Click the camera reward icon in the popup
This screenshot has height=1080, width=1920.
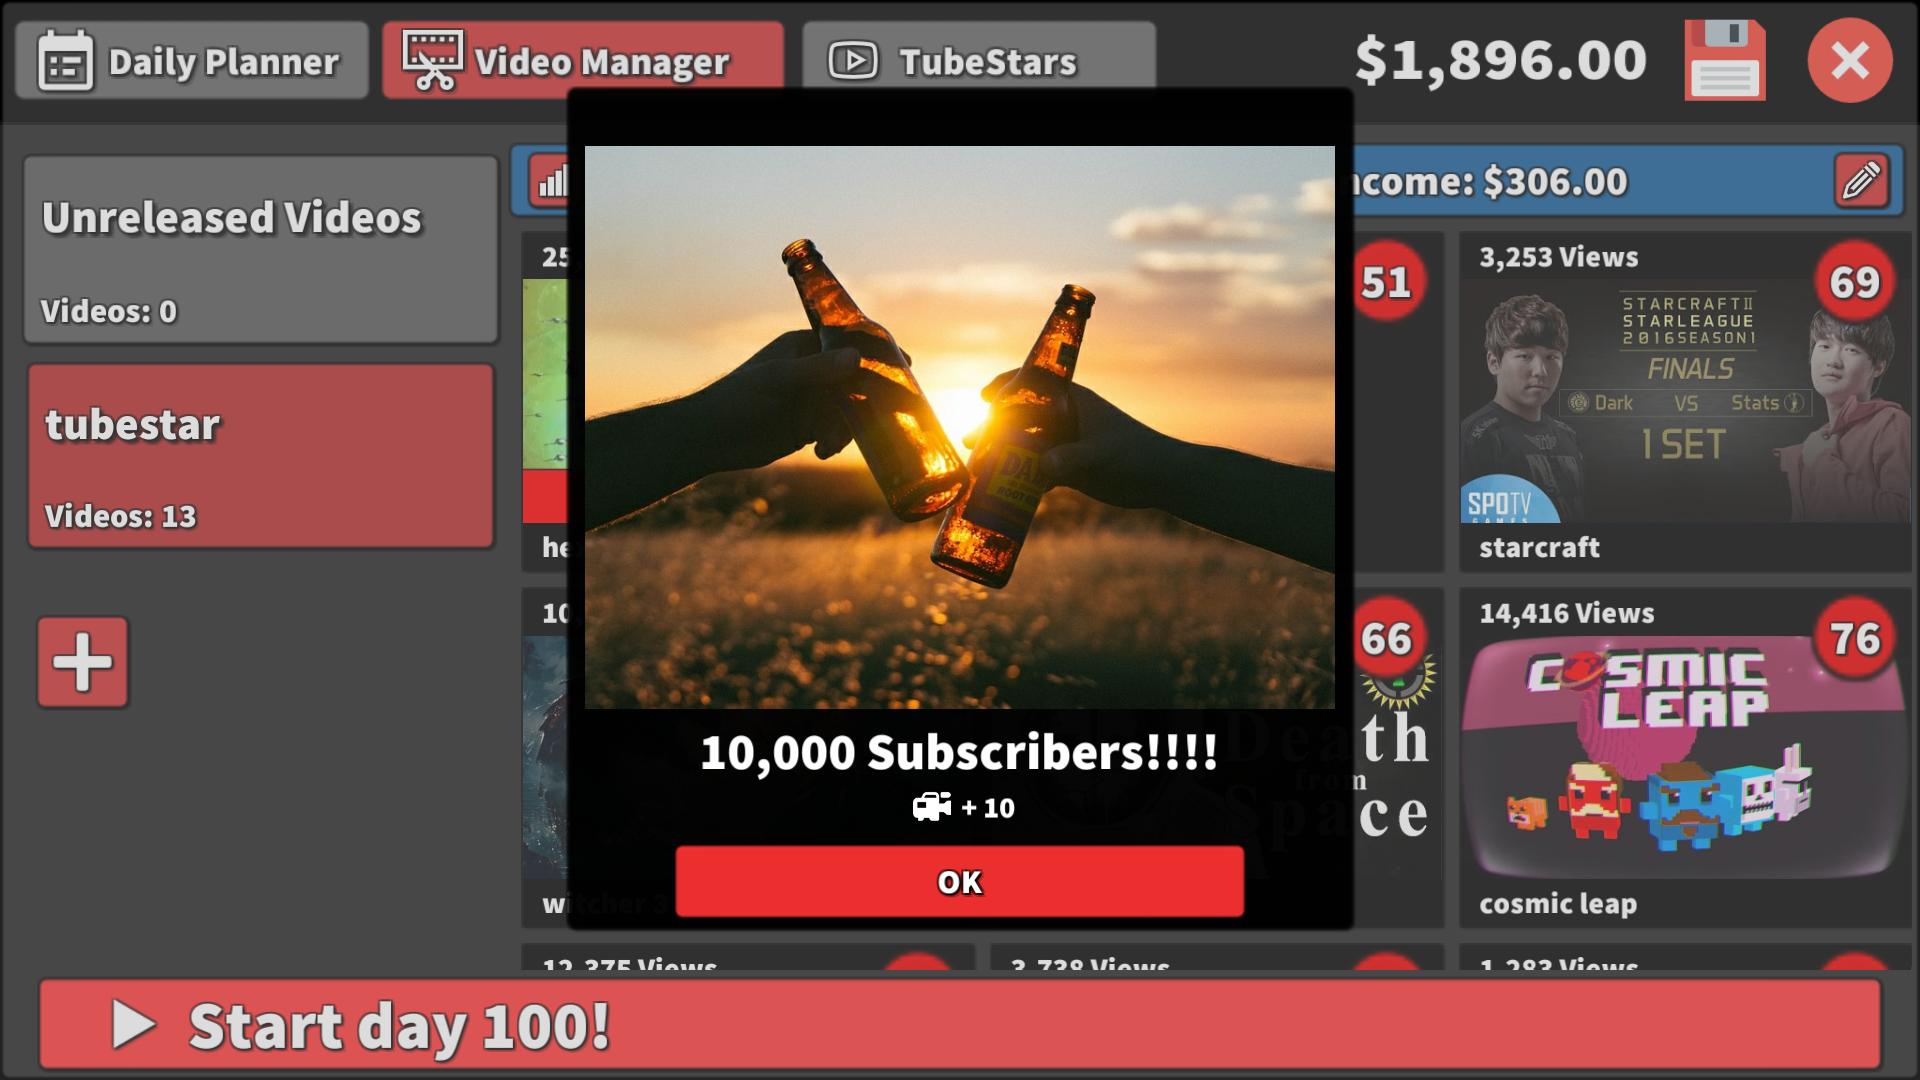[932, 806]
